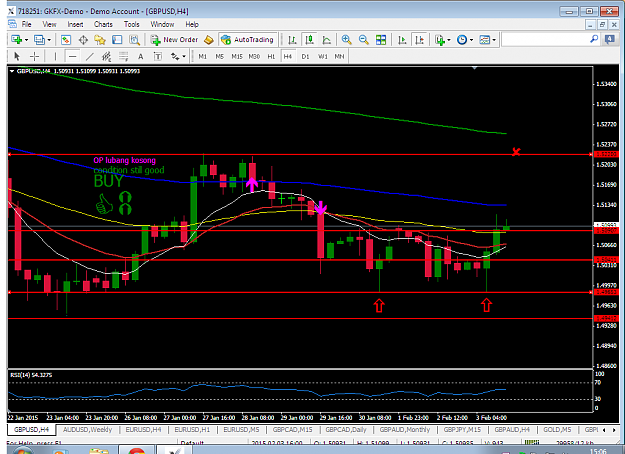Click the New Order button

click(175, 39)
